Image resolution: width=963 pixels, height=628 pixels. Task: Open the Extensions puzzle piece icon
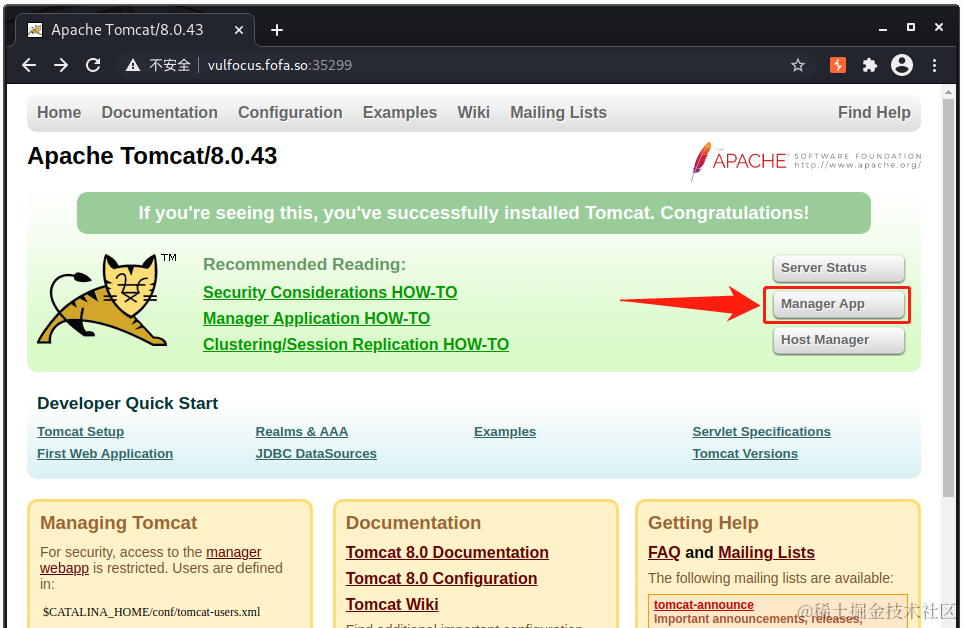870,65
